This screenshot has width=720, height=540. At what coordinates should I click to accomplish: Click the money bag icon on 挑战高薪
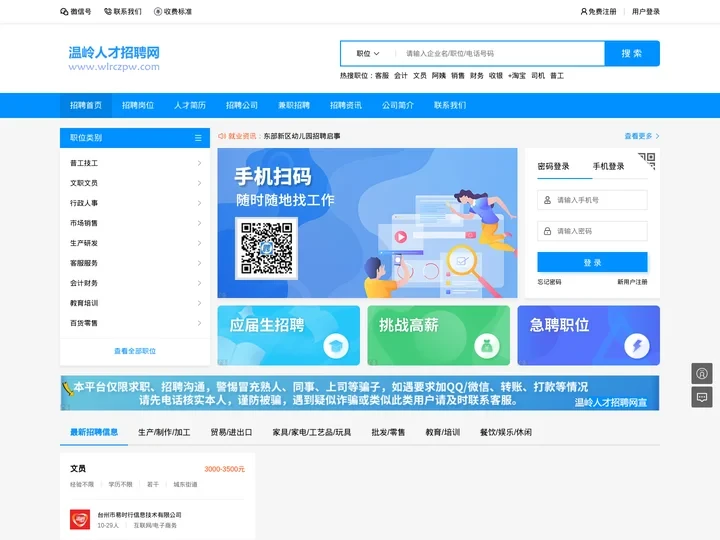tap(487, 346)
